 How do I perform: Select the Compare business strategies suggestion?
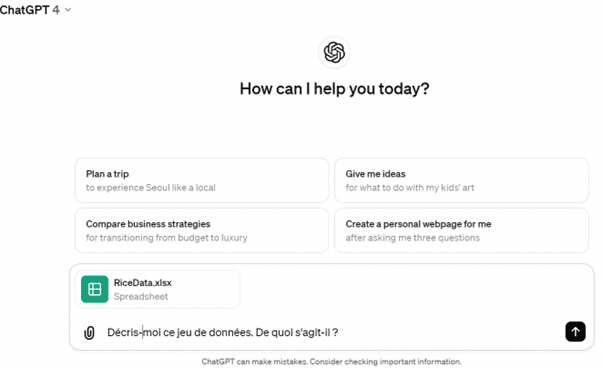[x=202, y=230]
